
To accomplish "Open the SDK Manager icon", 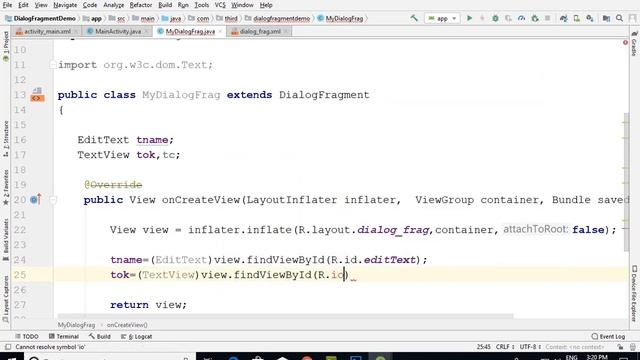I will point(590,18).
